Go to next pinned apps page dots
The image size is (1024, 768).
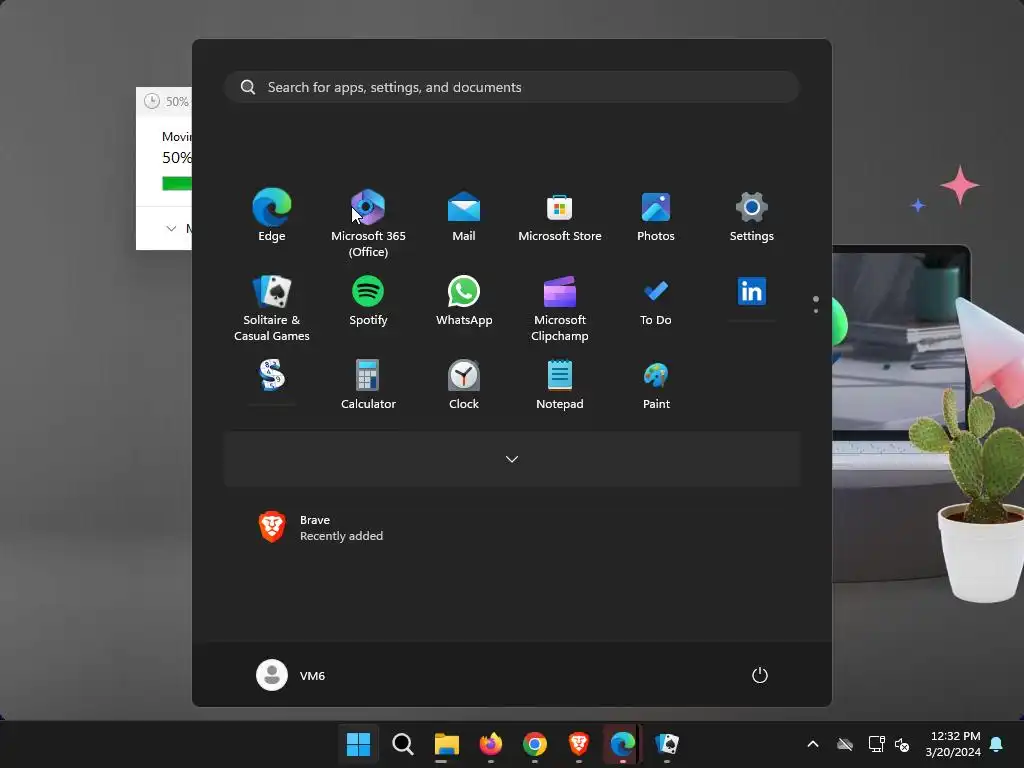pos(816,304)
